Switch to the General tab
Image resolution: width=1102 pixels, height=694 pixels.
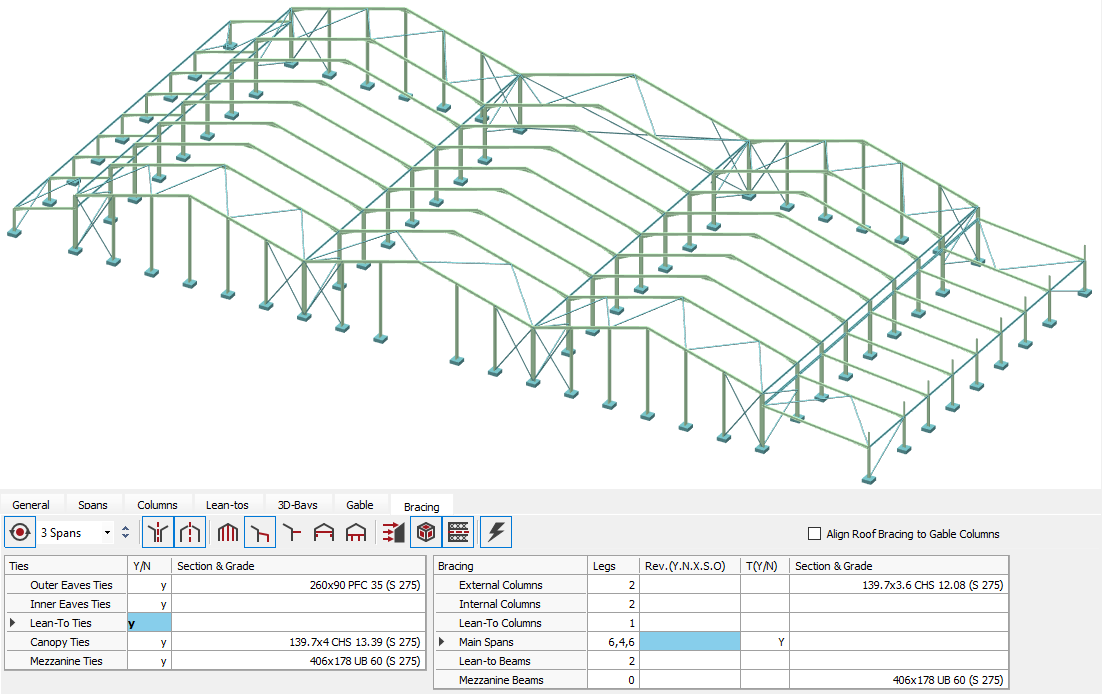[31, 505]
